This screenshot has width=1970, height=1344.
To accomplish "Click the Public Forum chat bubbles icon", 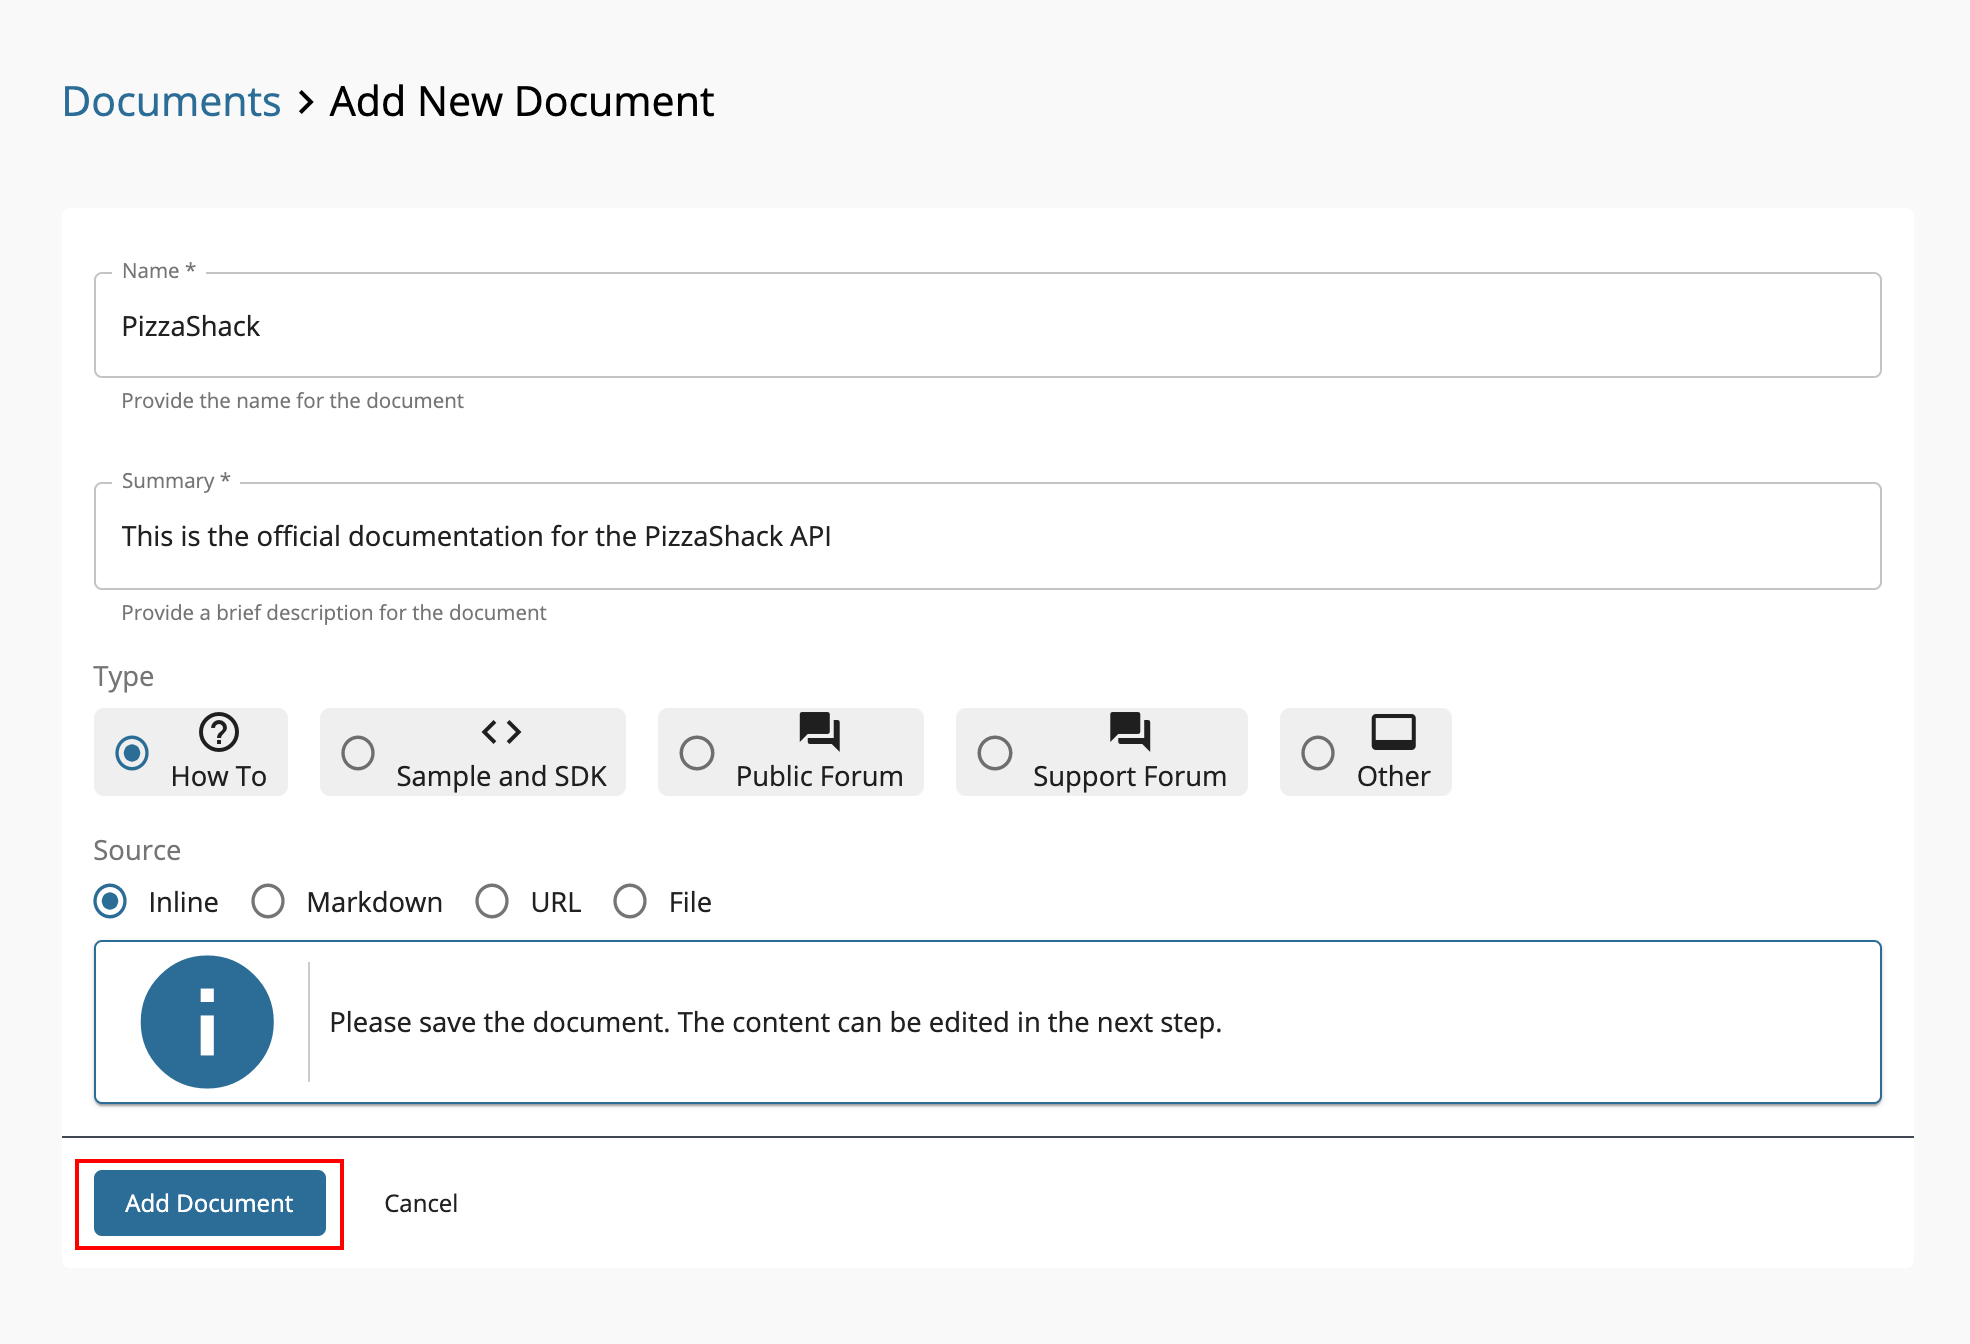I will pos(819,731).
